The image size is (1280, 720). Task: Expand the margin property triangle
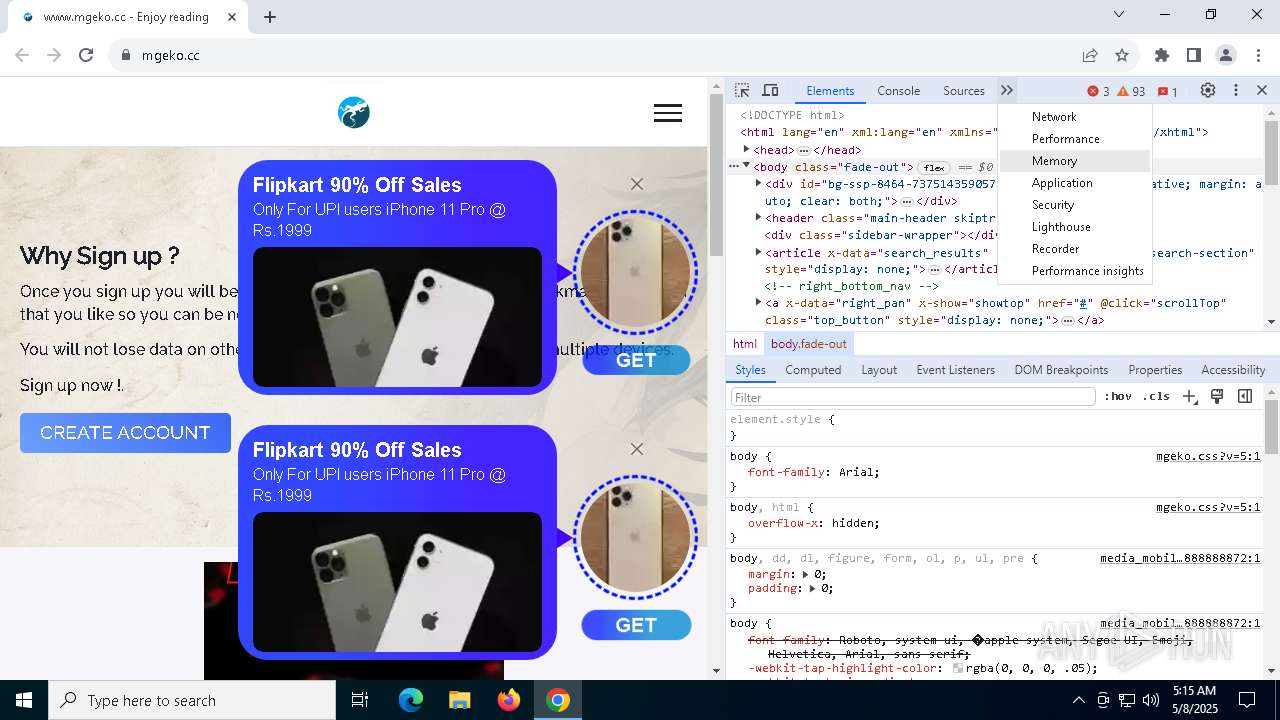coord(806,575)
